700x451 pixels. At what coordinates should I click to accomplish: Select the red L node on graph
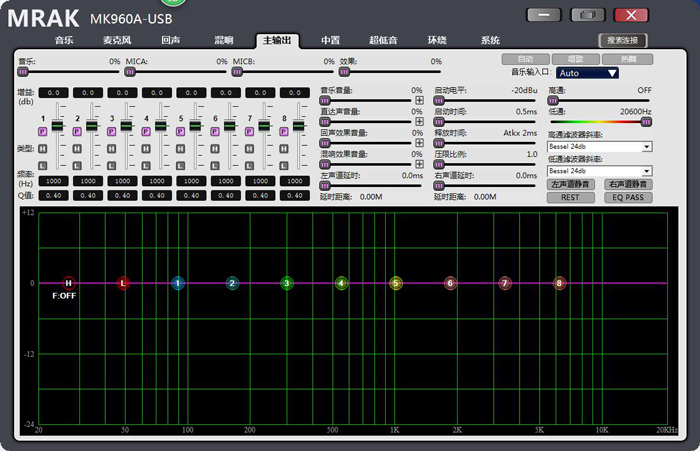pyautogui.click(x=123, y=283)
